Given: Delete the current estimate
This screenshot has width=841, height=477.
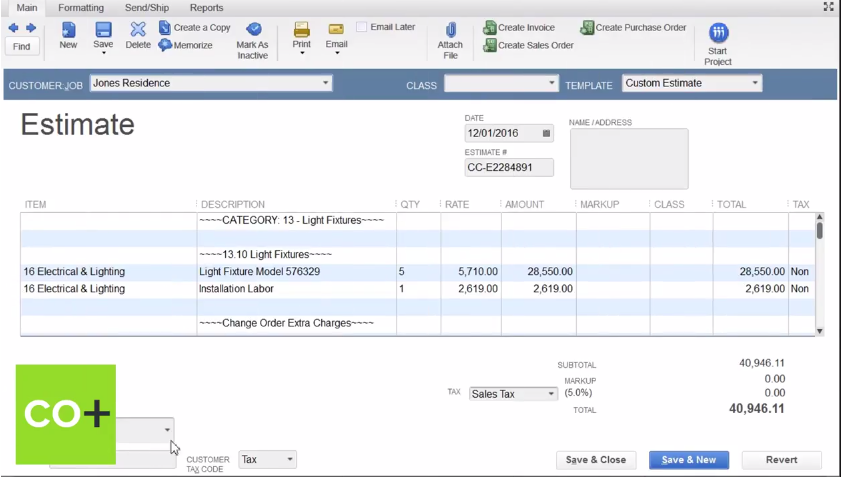Looking at the screenshot, I should (138, 30).
